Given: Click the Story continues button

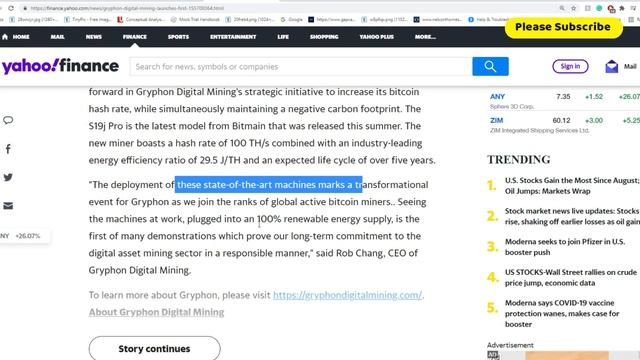Looking at the screenshot, I should pos(154,349).
